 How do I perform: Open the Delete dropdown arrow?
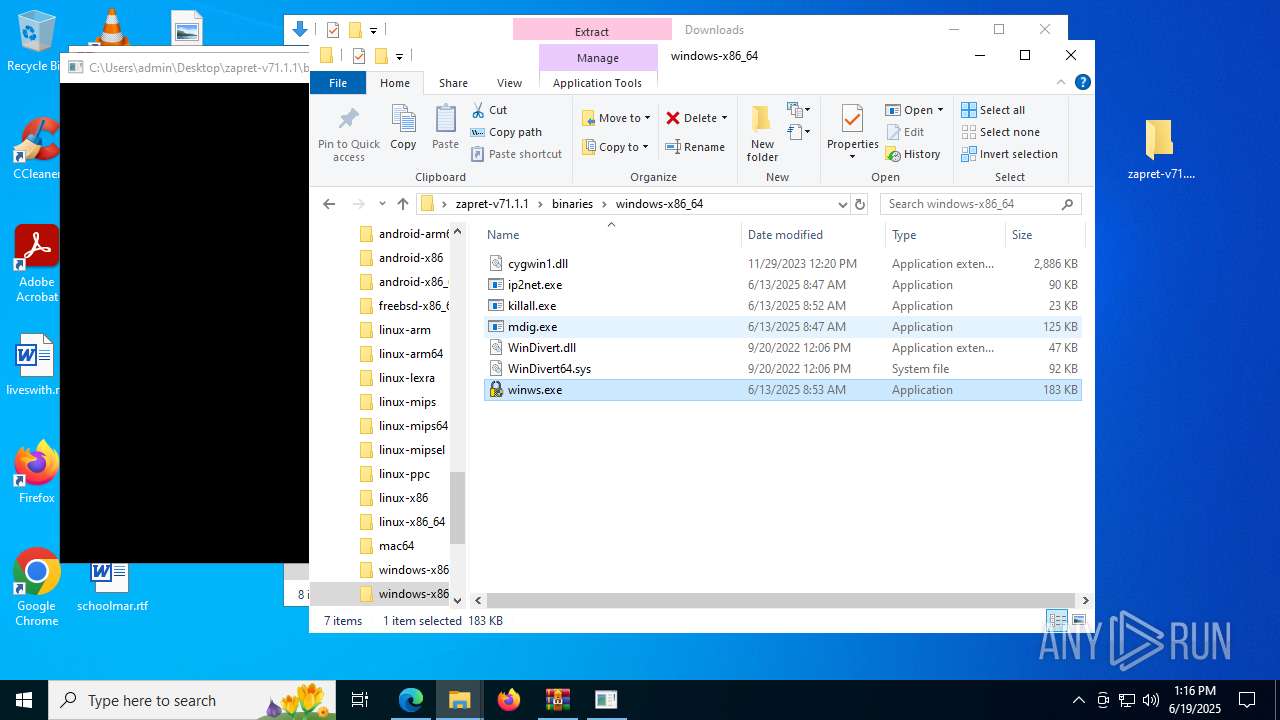click(724, 118)
